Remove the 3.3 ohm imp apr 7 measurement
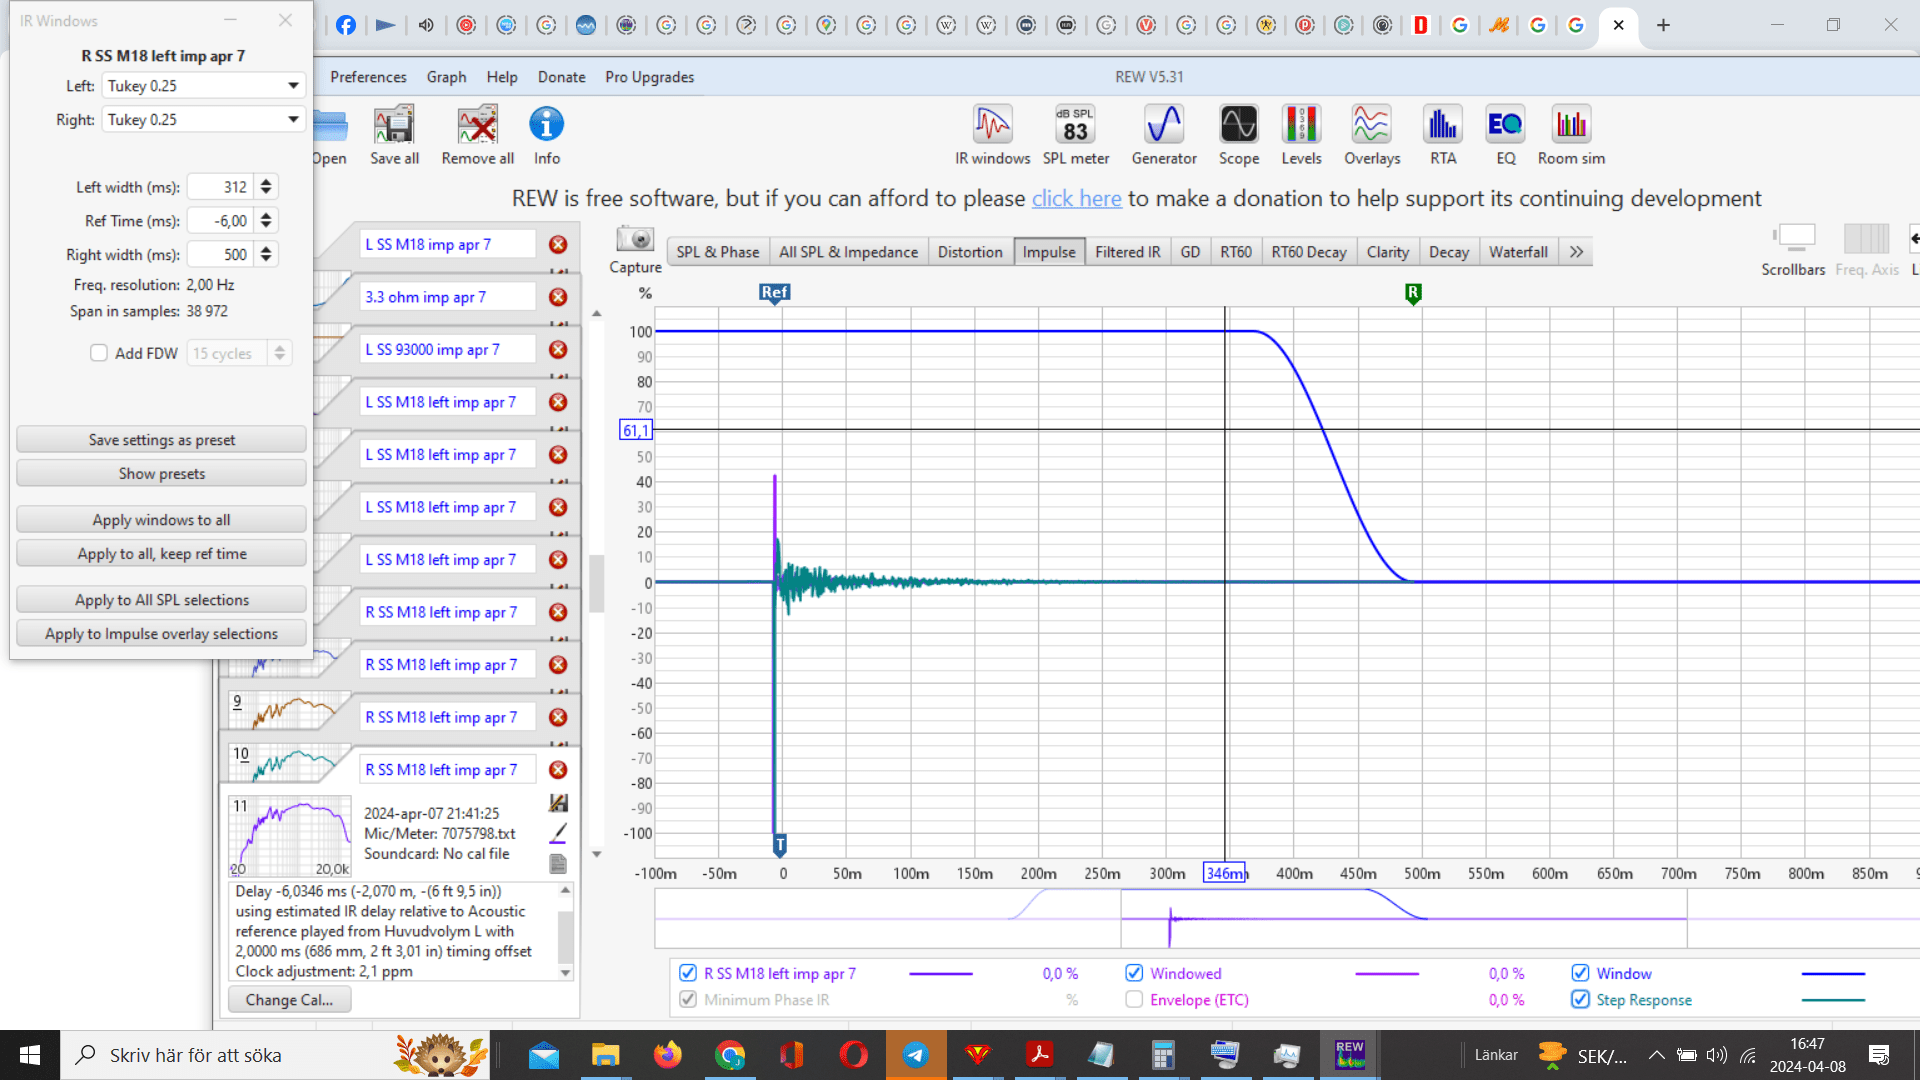Image resolution: width=1920 pixels, height=1080 pixels. (x=558, y=297)
